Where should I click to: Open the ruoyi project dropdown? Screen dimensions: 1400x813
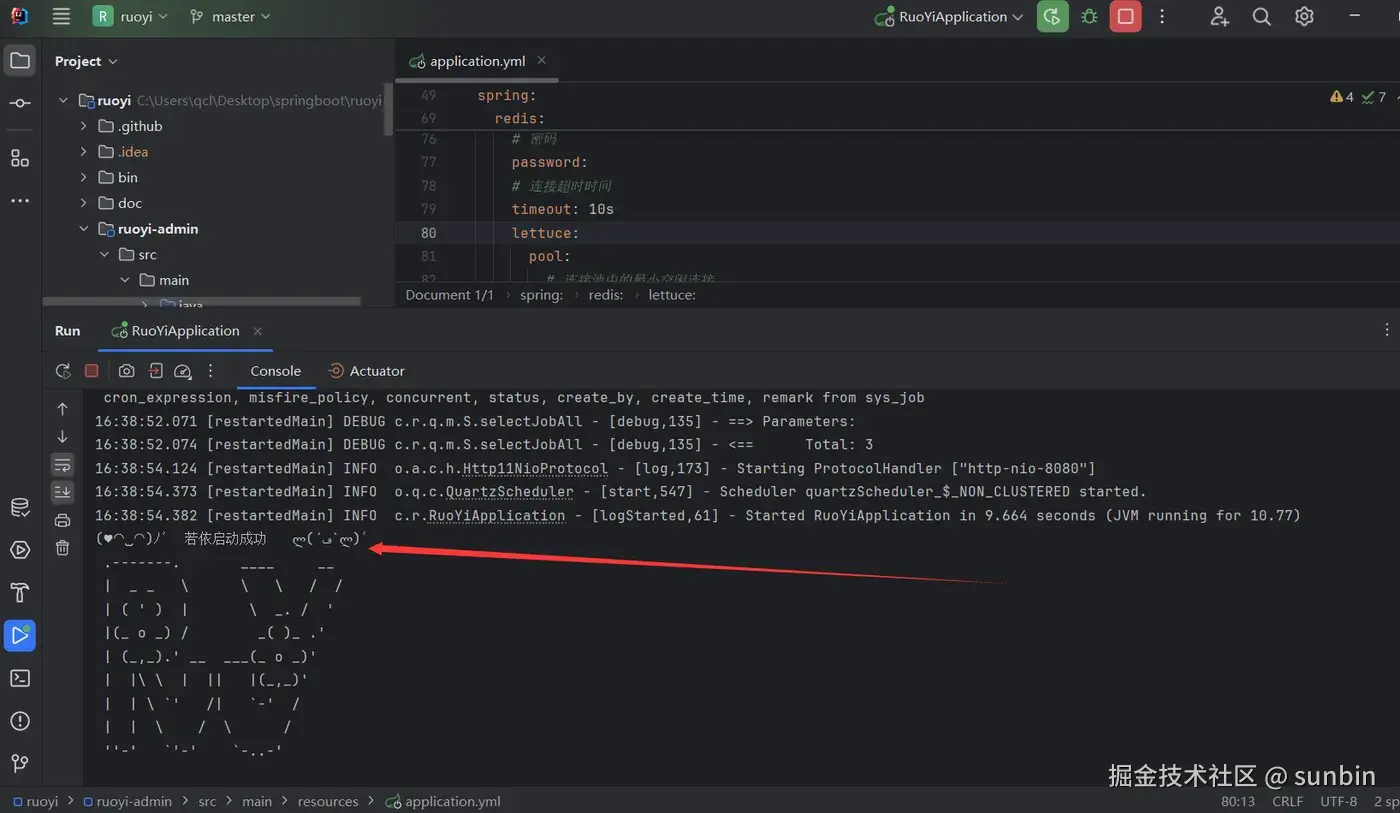coord(131,17)
